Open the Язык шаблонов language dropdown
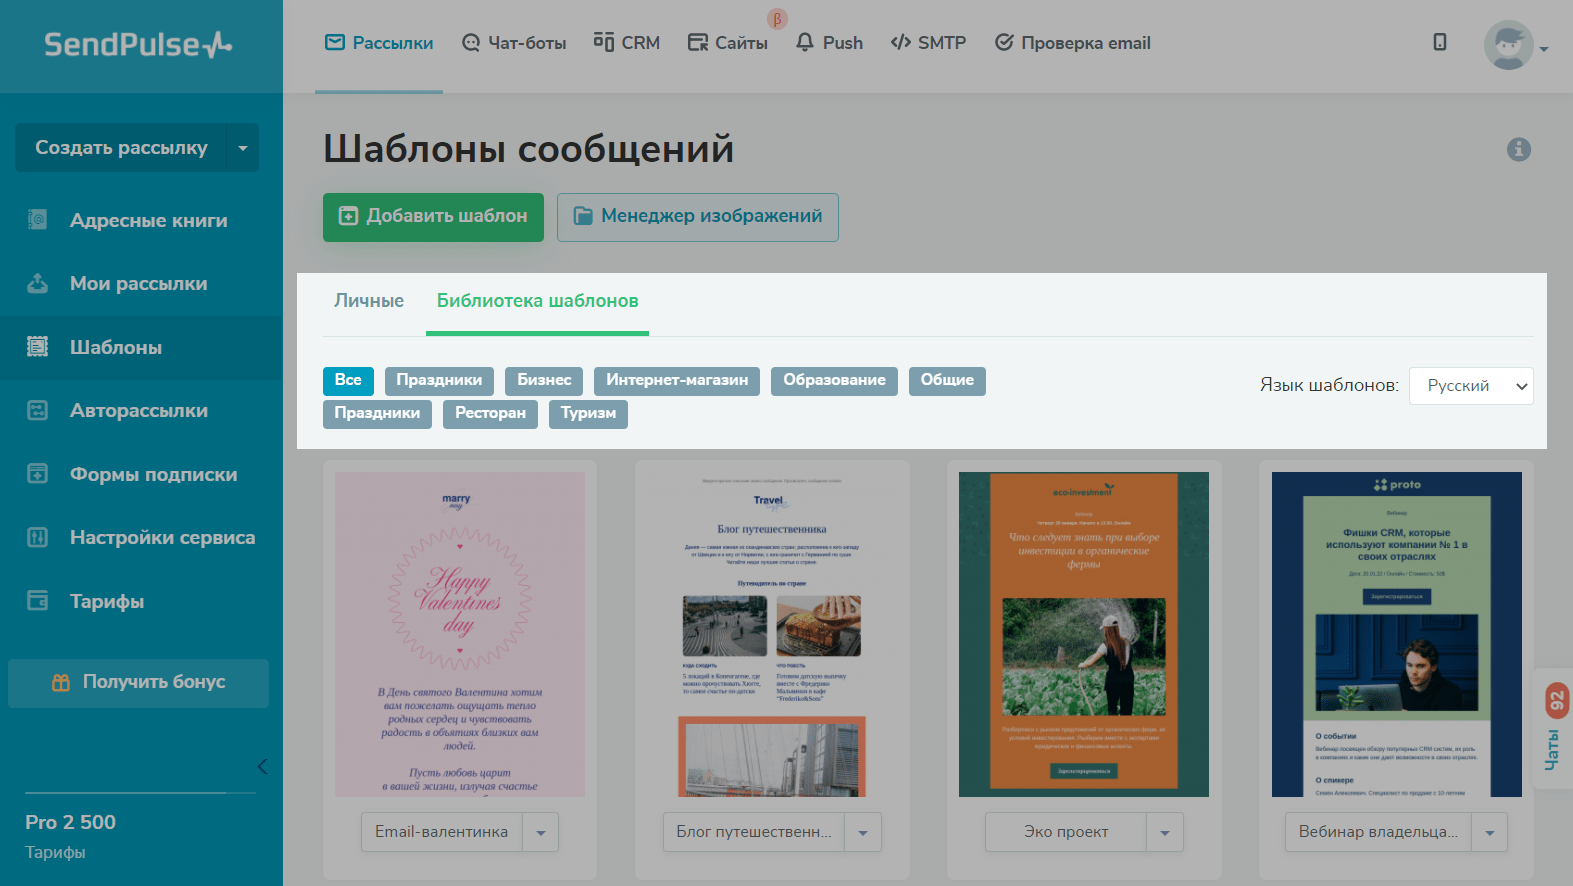The width and height of the screenshot is (1573, 886). (1470, 386)
